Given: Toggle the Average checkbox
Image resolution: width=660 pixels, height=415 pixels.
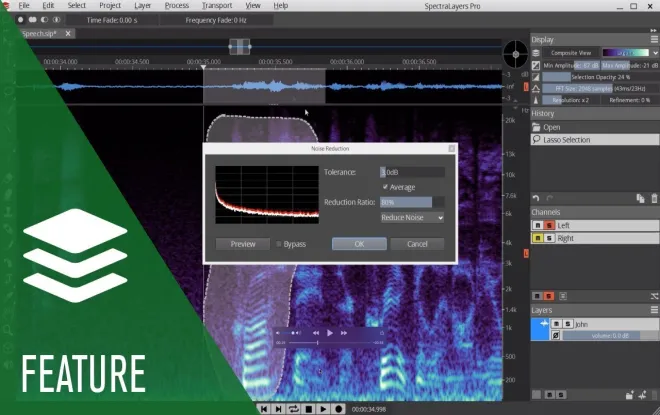Looking at the screenshot, I should [385, 187].
